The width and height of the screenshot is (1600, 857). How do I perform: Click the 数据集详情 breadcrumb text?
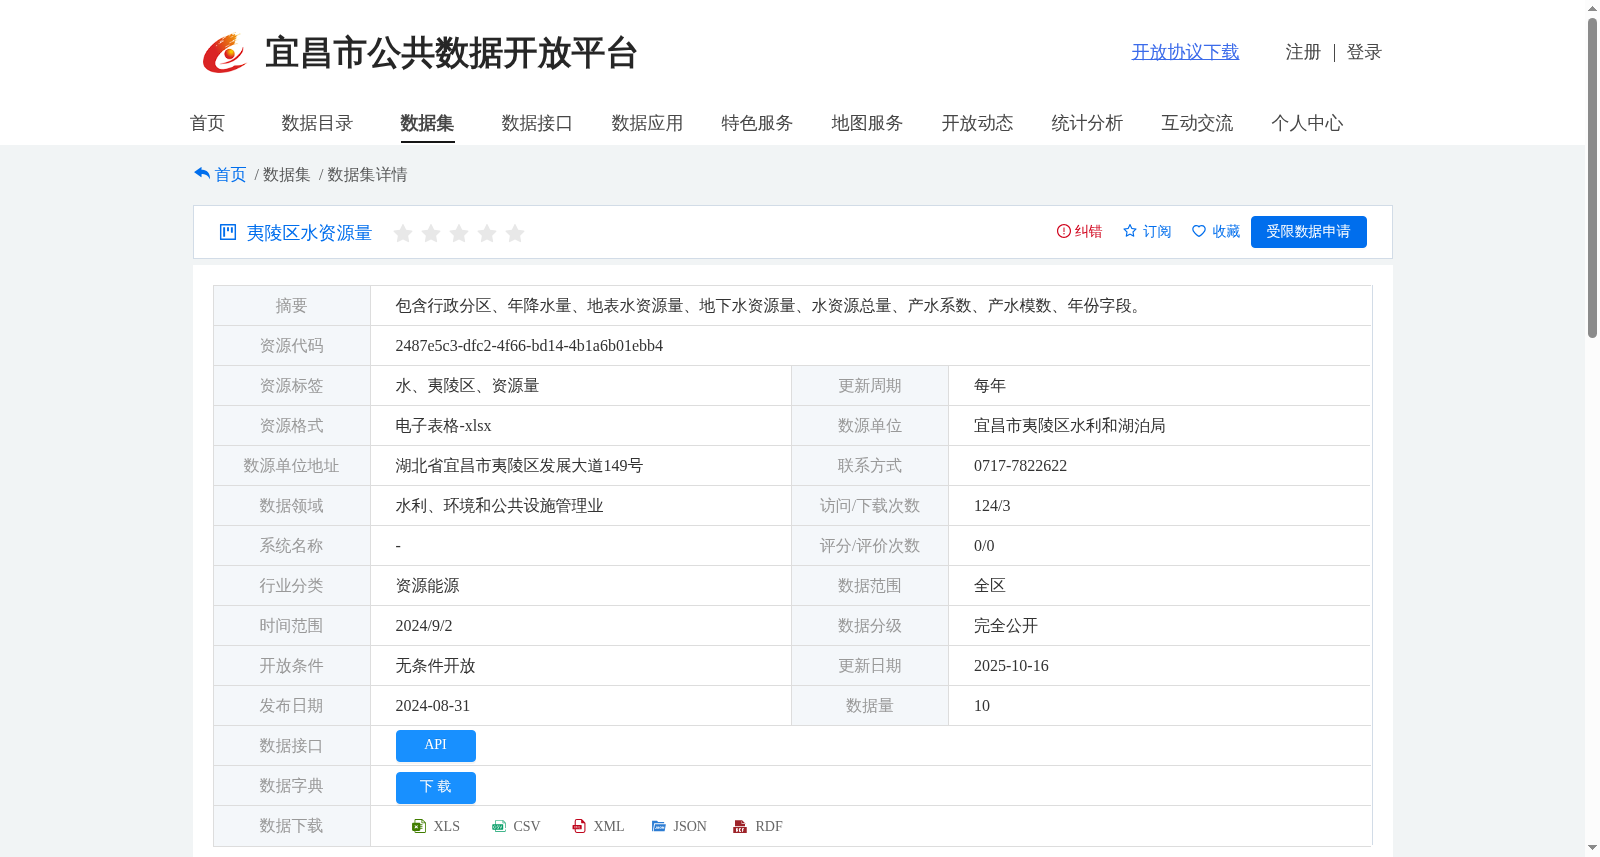pyautogui.click(x=367, y=174)
